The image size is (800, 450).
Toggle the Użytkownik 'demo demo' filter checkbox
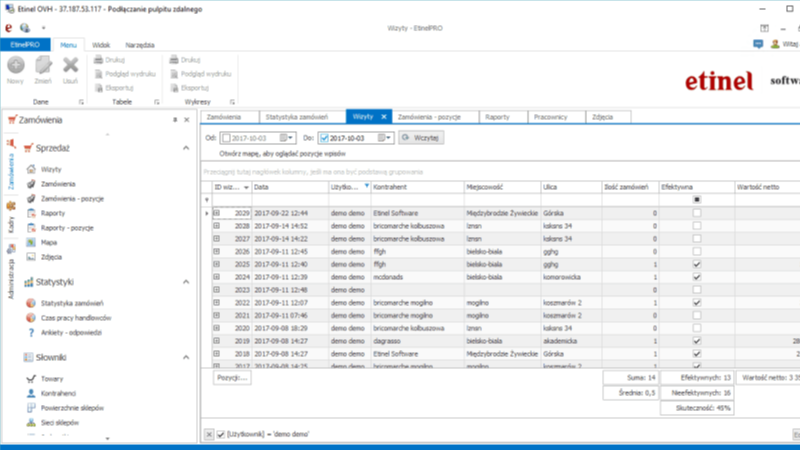[220, 434]
